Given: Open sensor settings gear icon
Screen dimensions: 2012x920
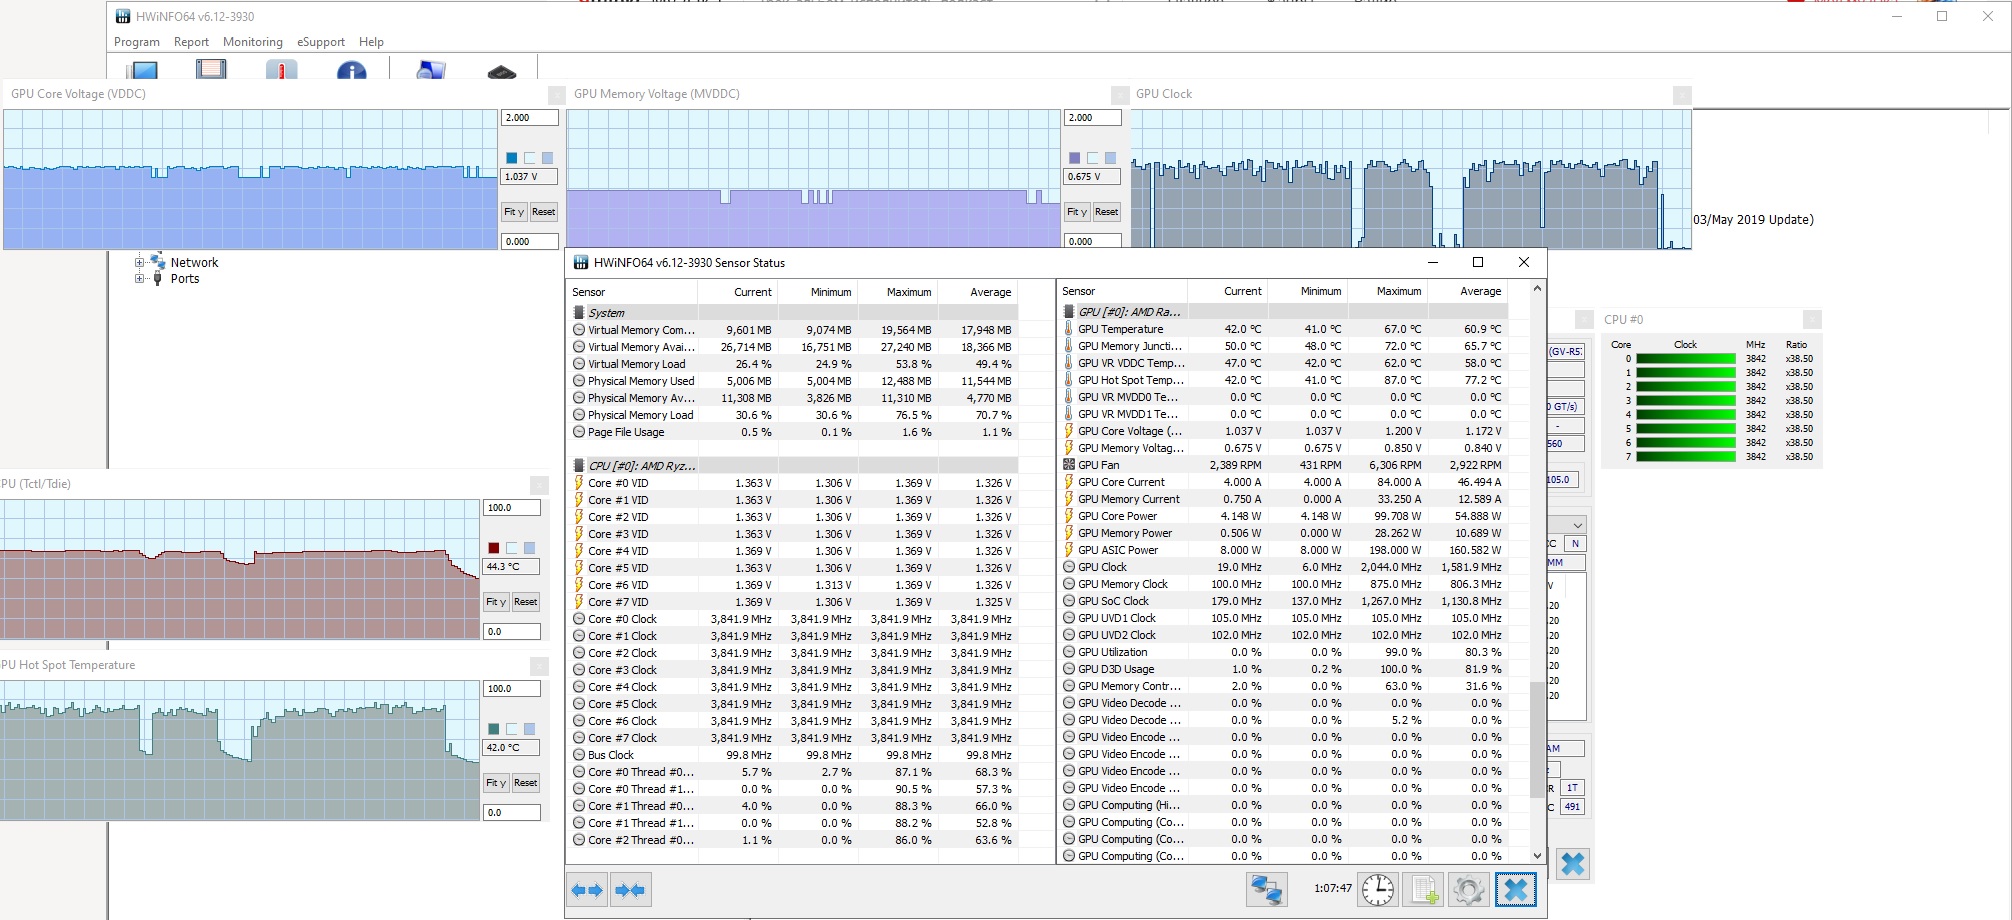Looking at the screenshot, I should [1469, 889].
